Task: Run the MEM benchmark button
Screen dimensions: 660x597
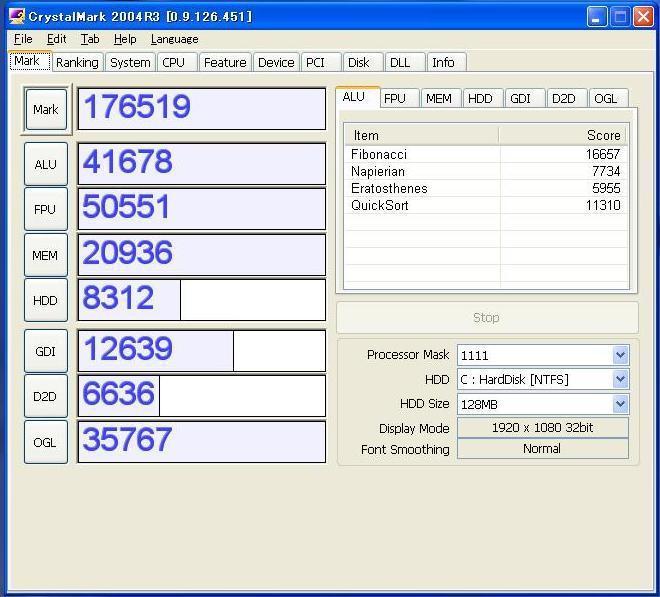Action: (x=46, y=255)
